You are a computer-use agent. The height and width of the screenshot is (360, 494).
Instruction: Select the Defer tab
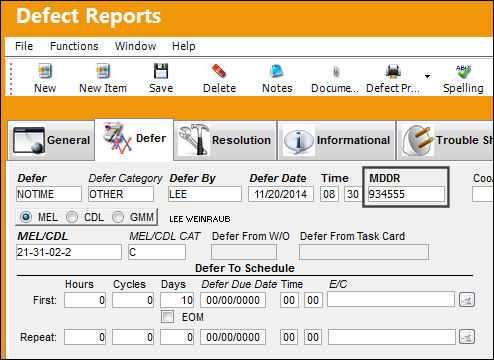pyautogui.click(x=134, y=139)
